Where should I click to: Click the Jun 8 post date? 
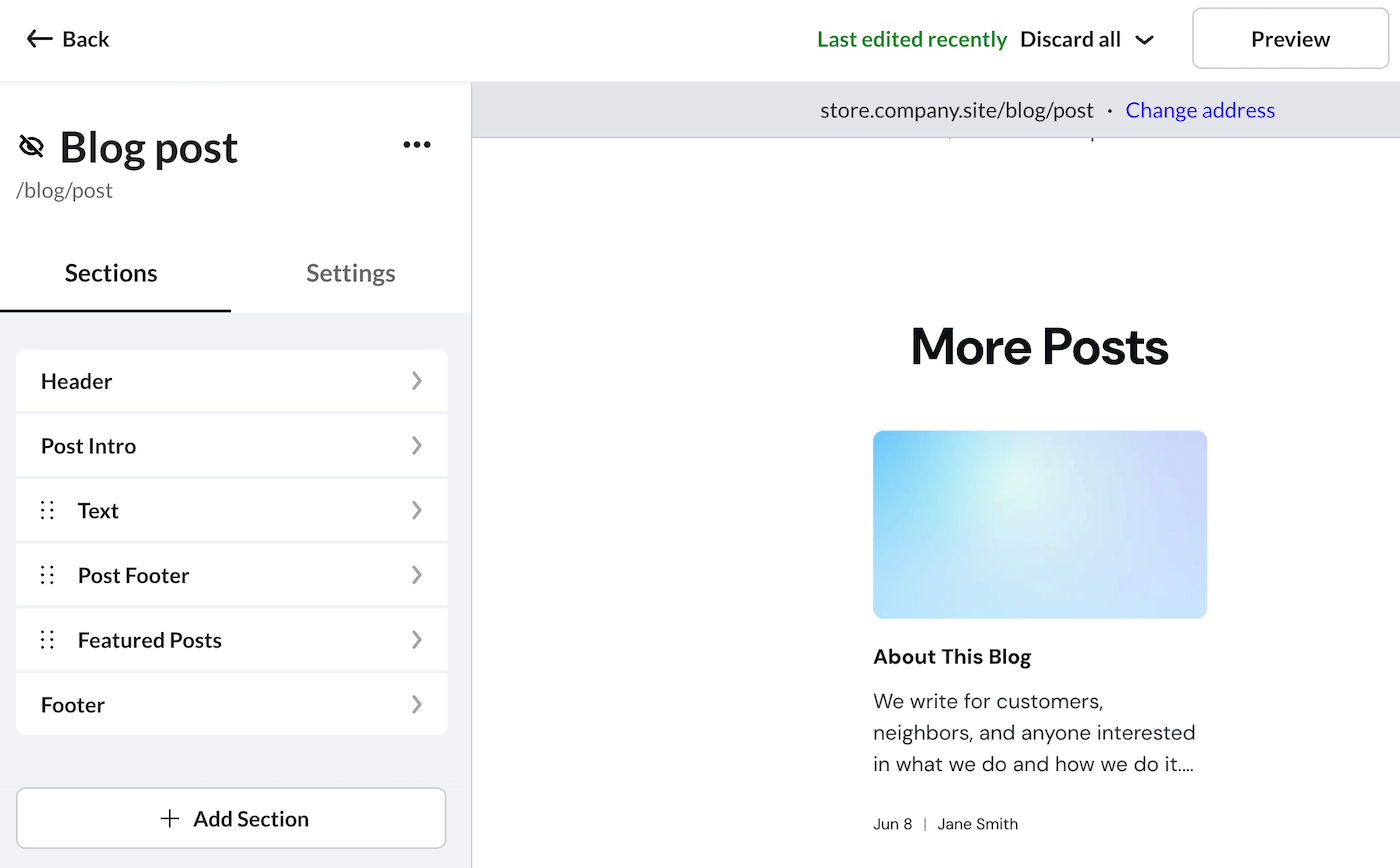pyautogui.click(x=892, y=824)
